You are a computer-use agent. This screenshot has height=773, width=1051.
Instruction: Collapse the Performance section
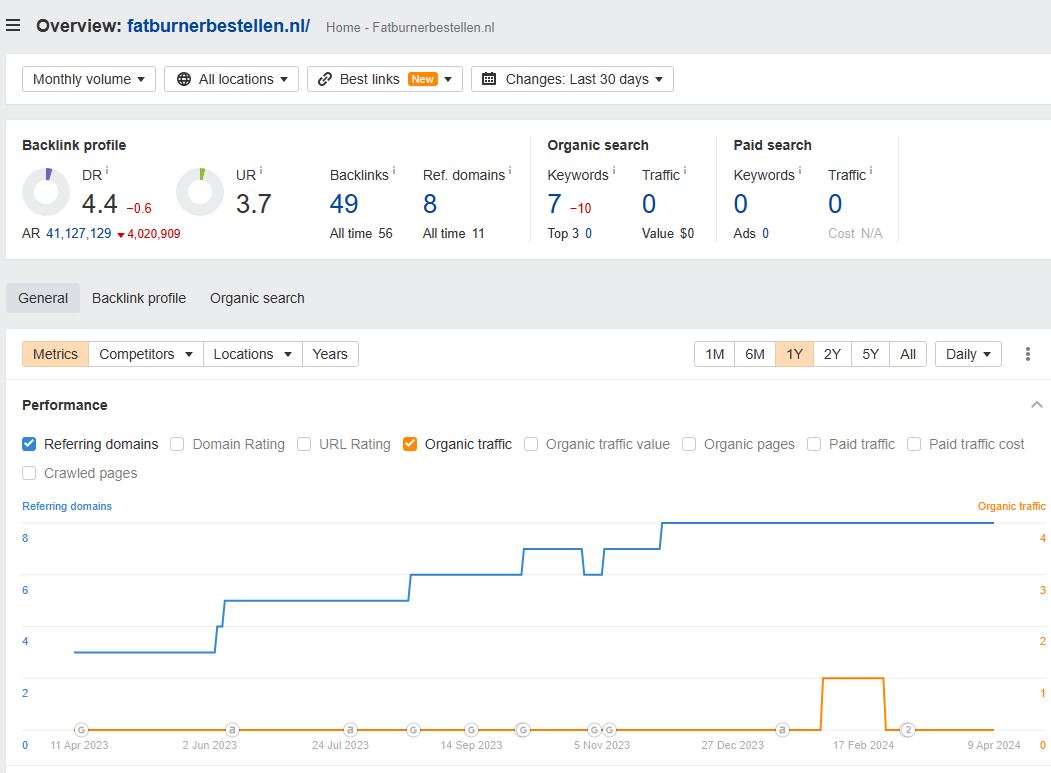pos(1036,405)
